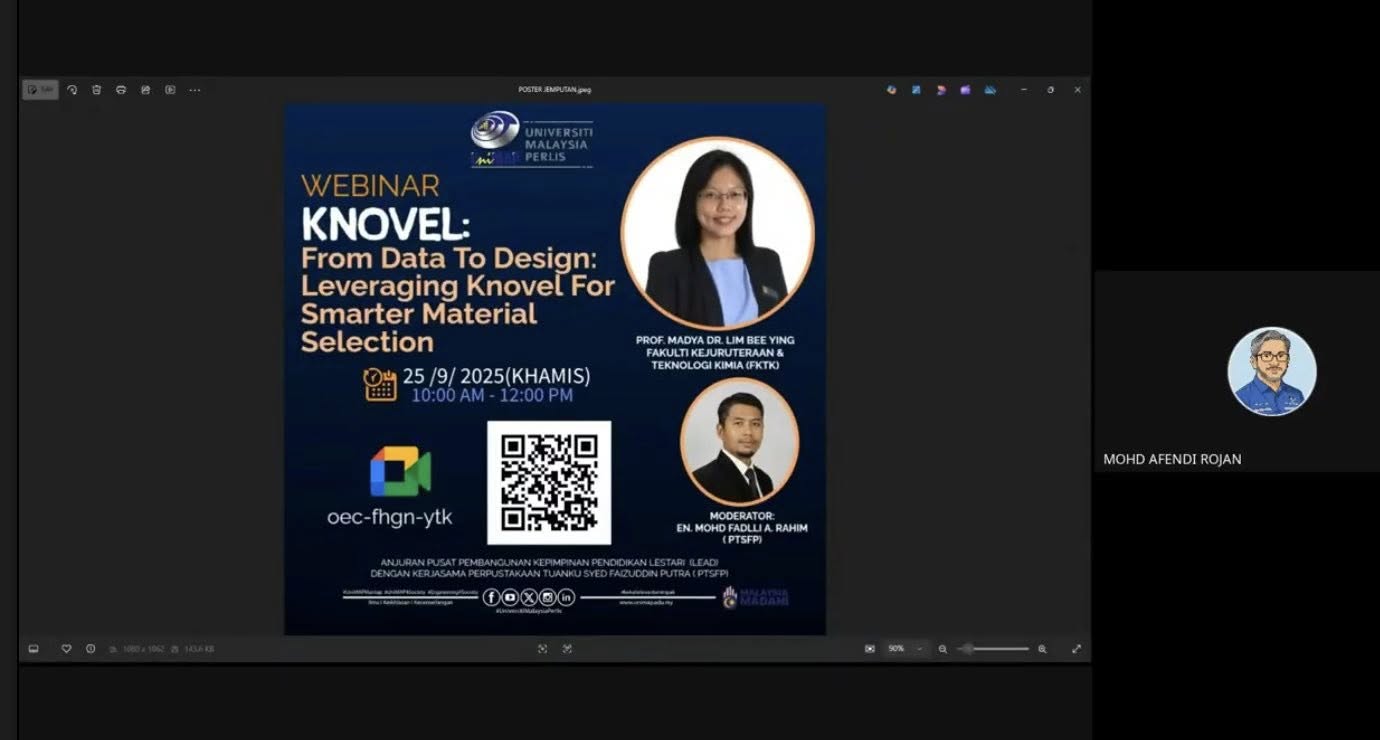Expand the 90% zoom dropdown
Viewport: 1380px width, 740px height.
(x=919, y=649)
